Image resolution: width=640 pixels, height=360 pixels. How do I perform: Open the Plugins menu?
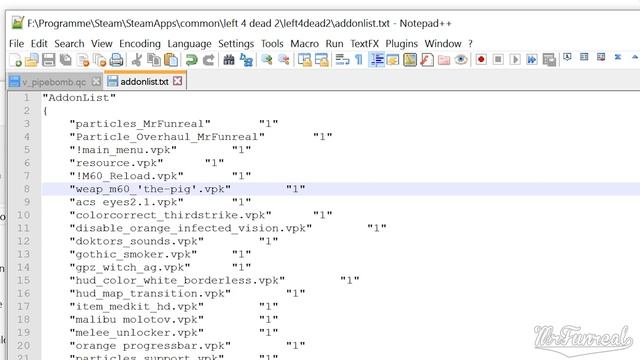click(402, 44)
